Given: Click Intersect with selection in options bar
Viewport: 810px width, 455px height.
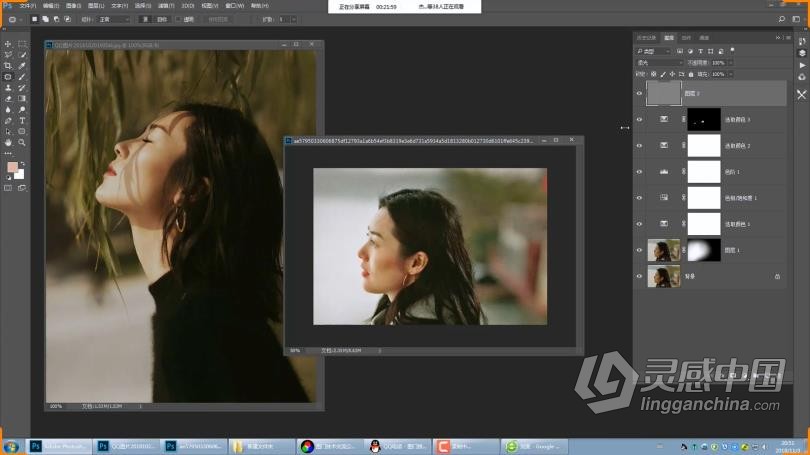Looking at the screenshot, I should click(67, 19).
